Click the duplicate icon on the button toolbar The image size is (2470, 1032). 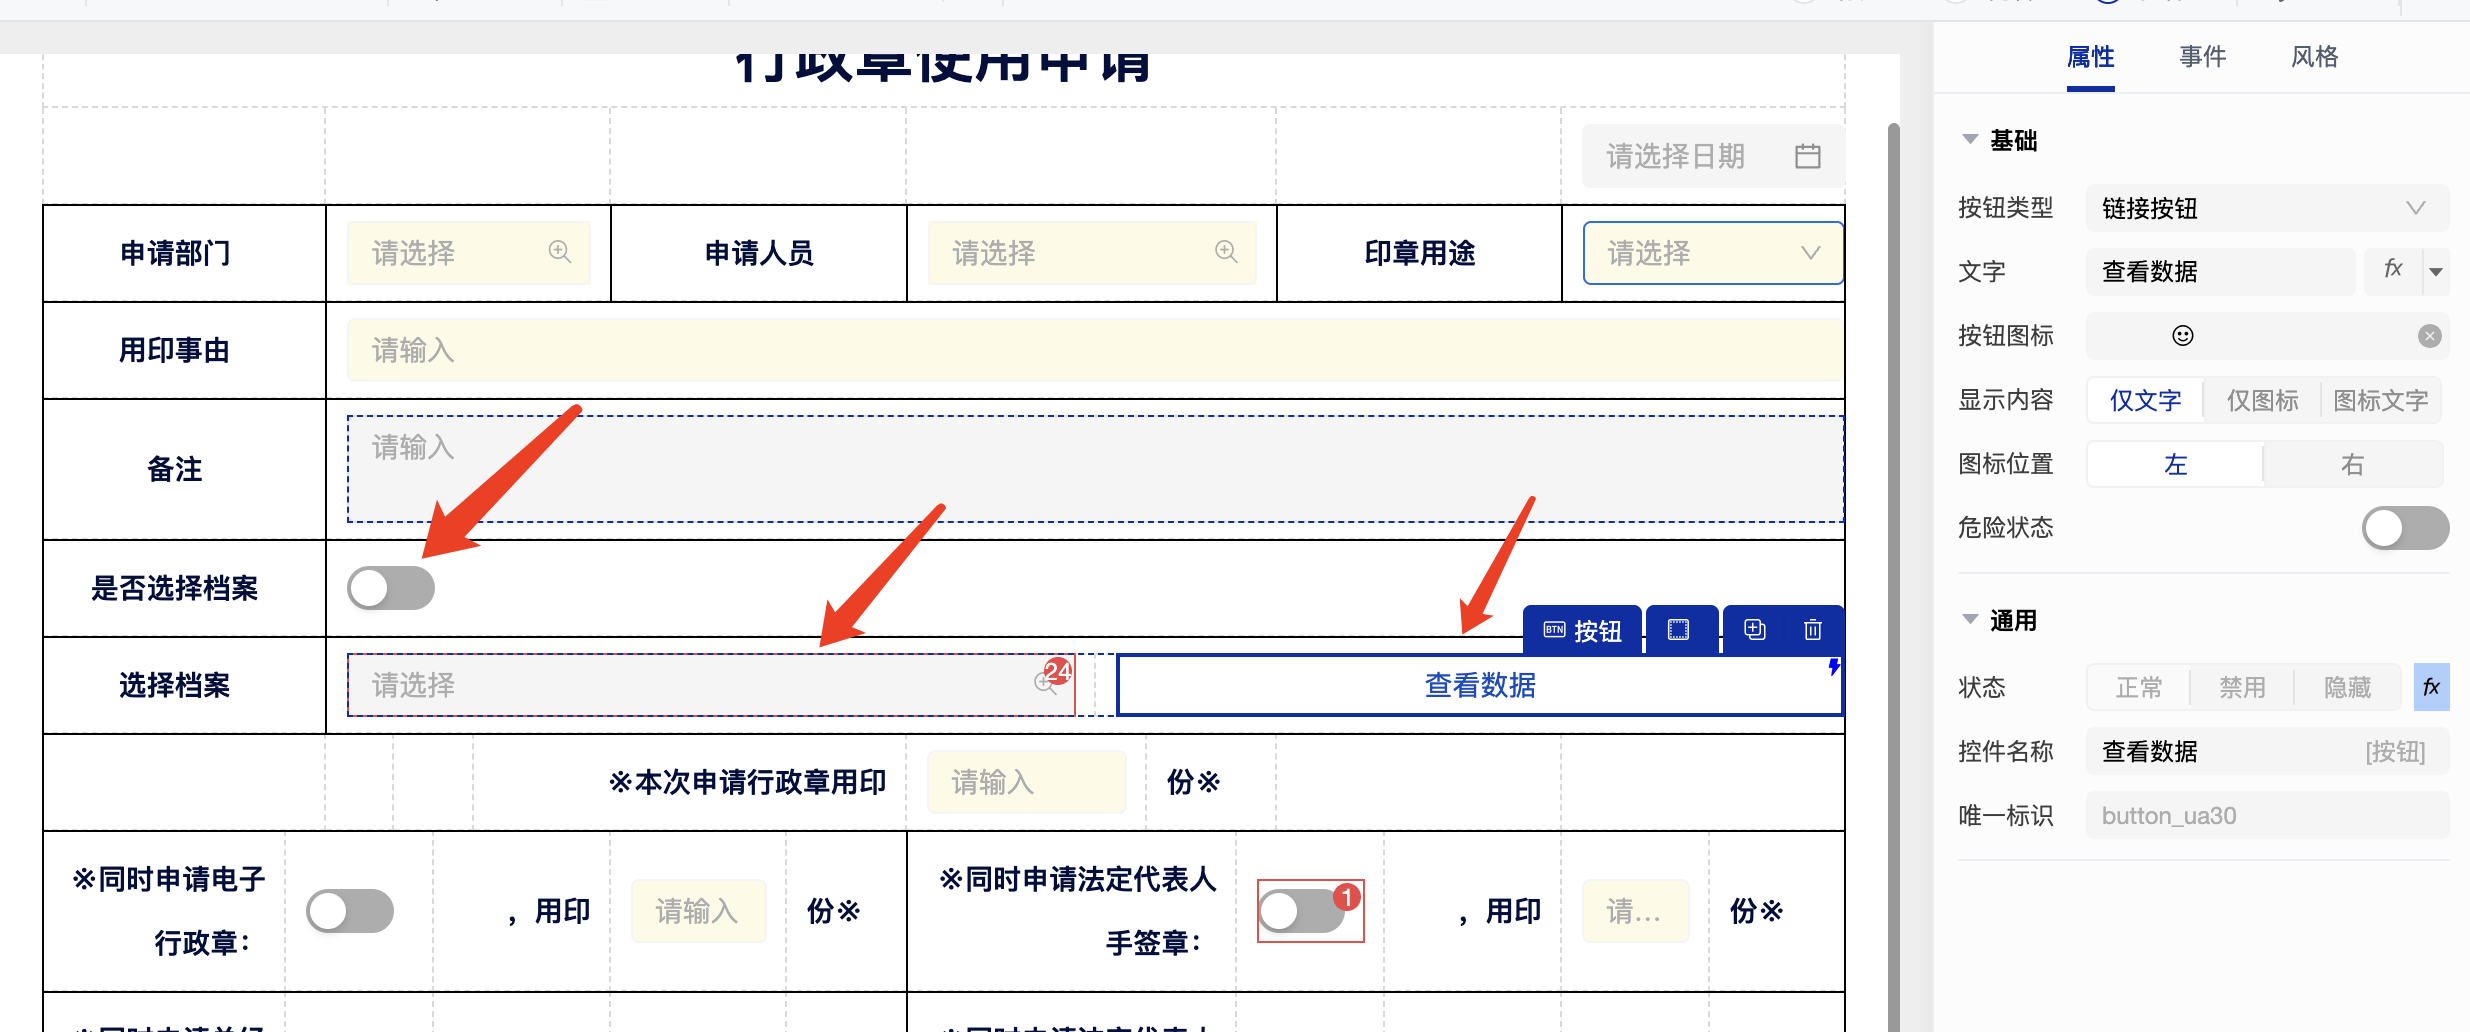[x=1755, y=630]
